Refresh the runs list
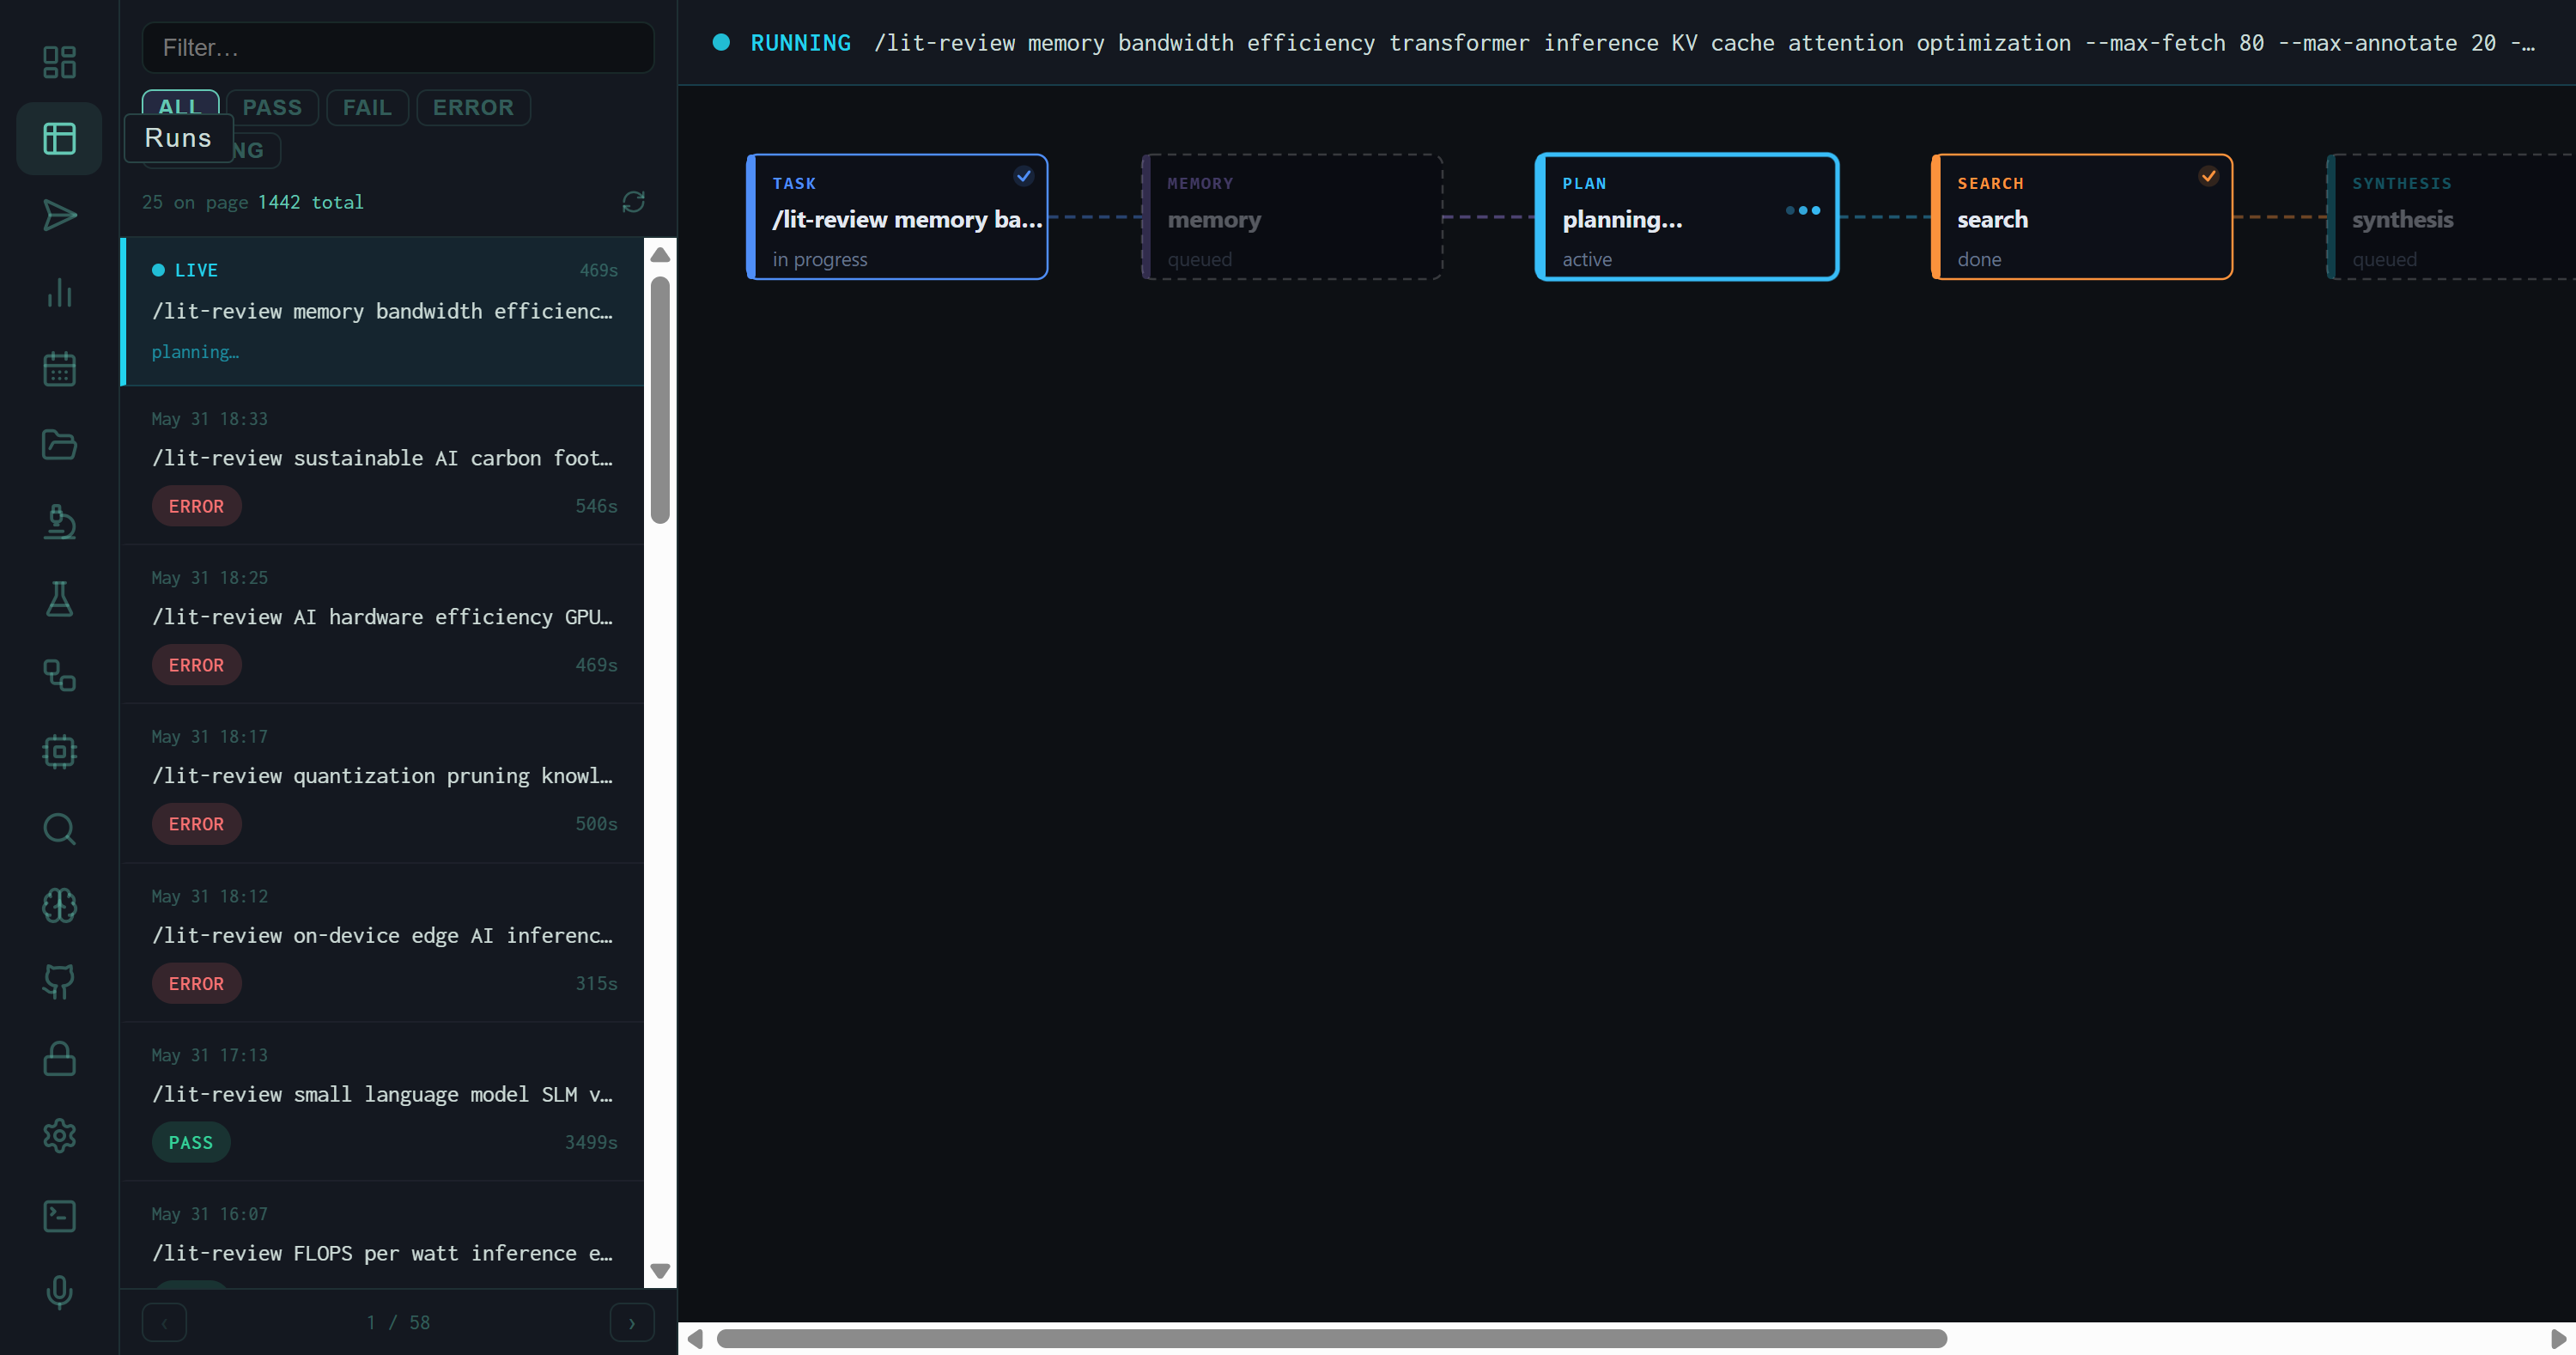 click(633, 202)
